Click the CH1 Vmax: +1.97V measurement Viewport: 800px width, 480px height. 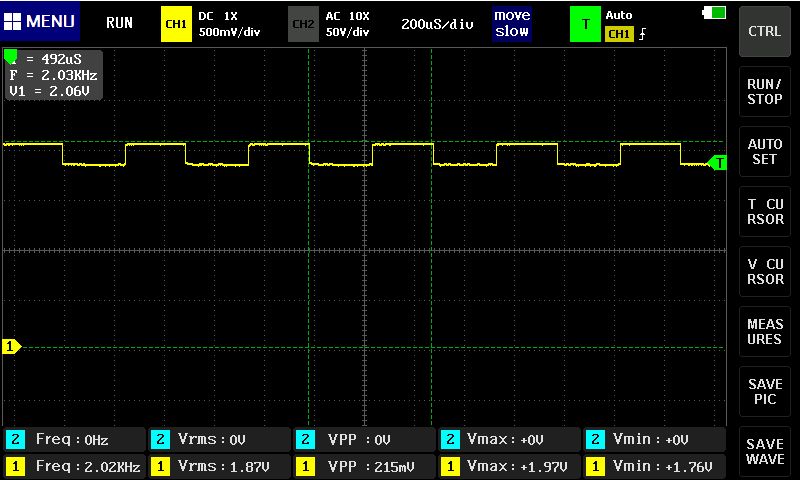(509, 466)
